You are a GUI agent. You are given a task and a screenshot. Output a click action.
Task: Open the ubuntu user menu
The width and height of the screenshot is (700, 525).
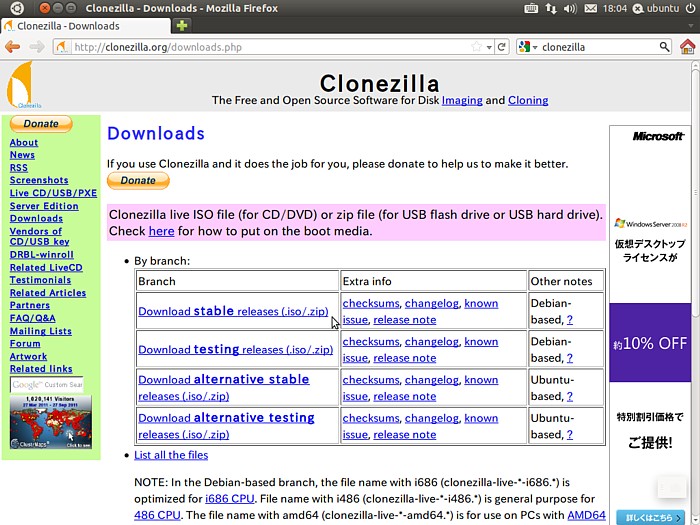pyautogui.click(x=656, y=8)
